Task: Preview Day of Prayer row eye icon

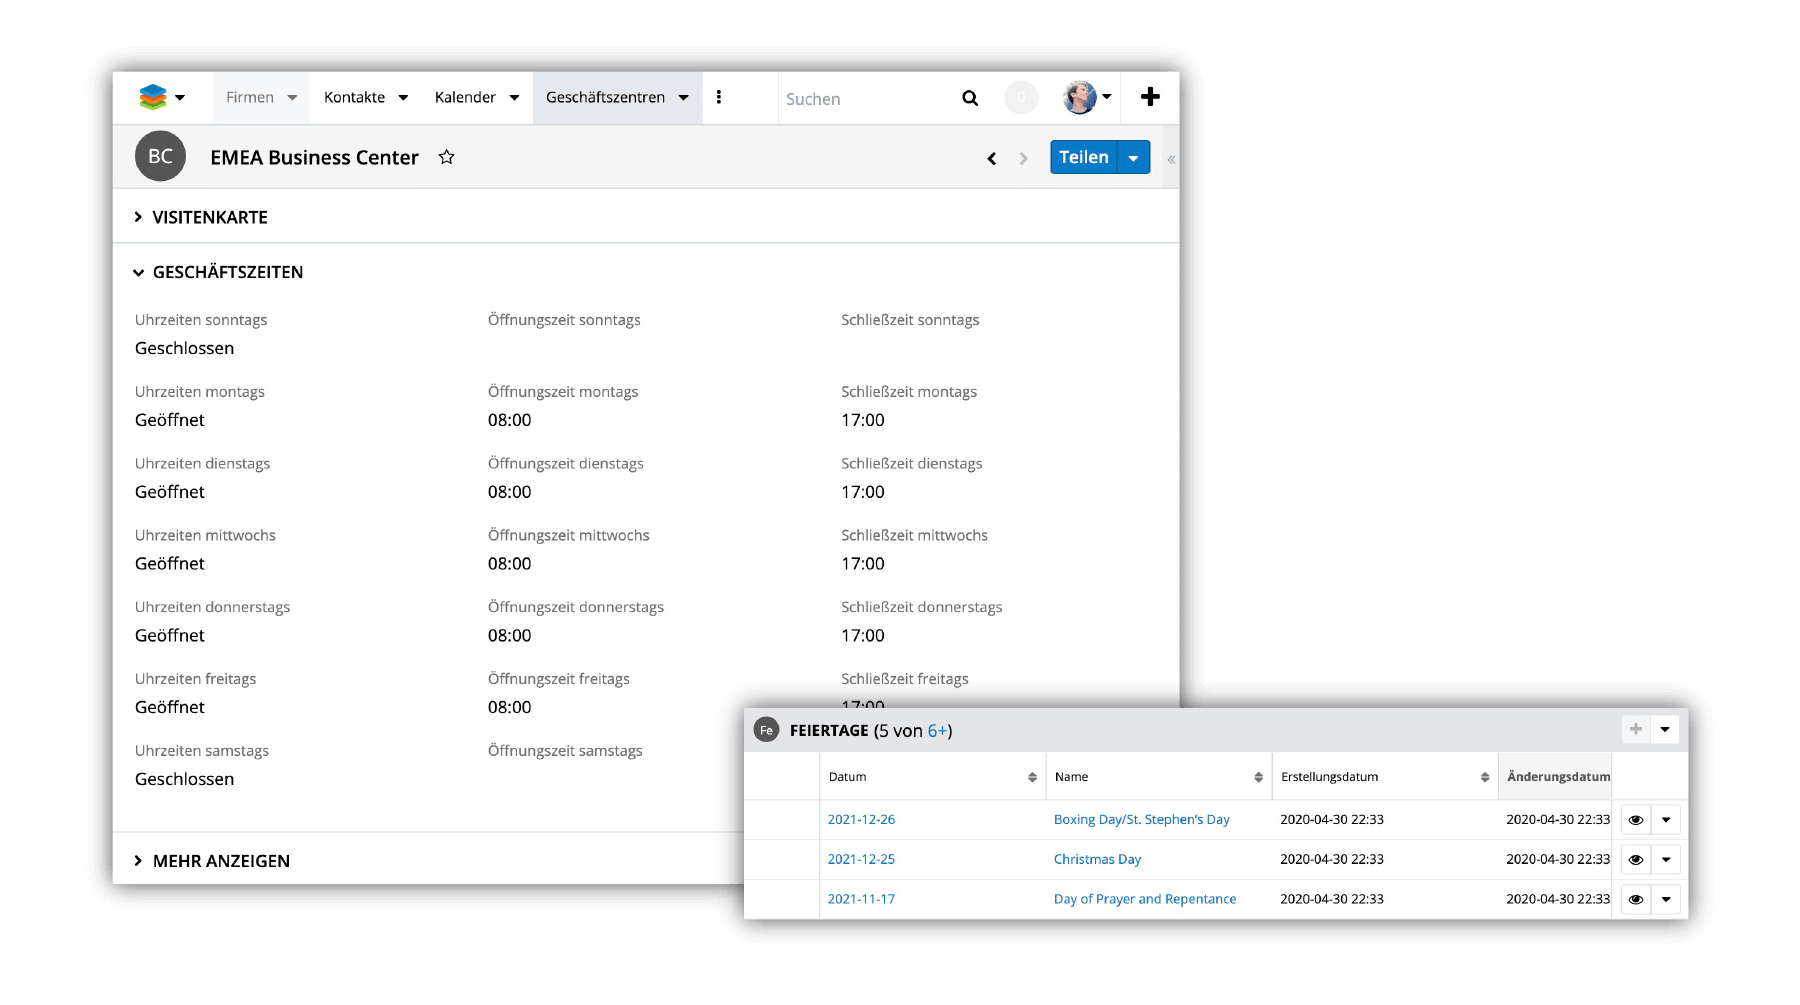Action: 1635,900
